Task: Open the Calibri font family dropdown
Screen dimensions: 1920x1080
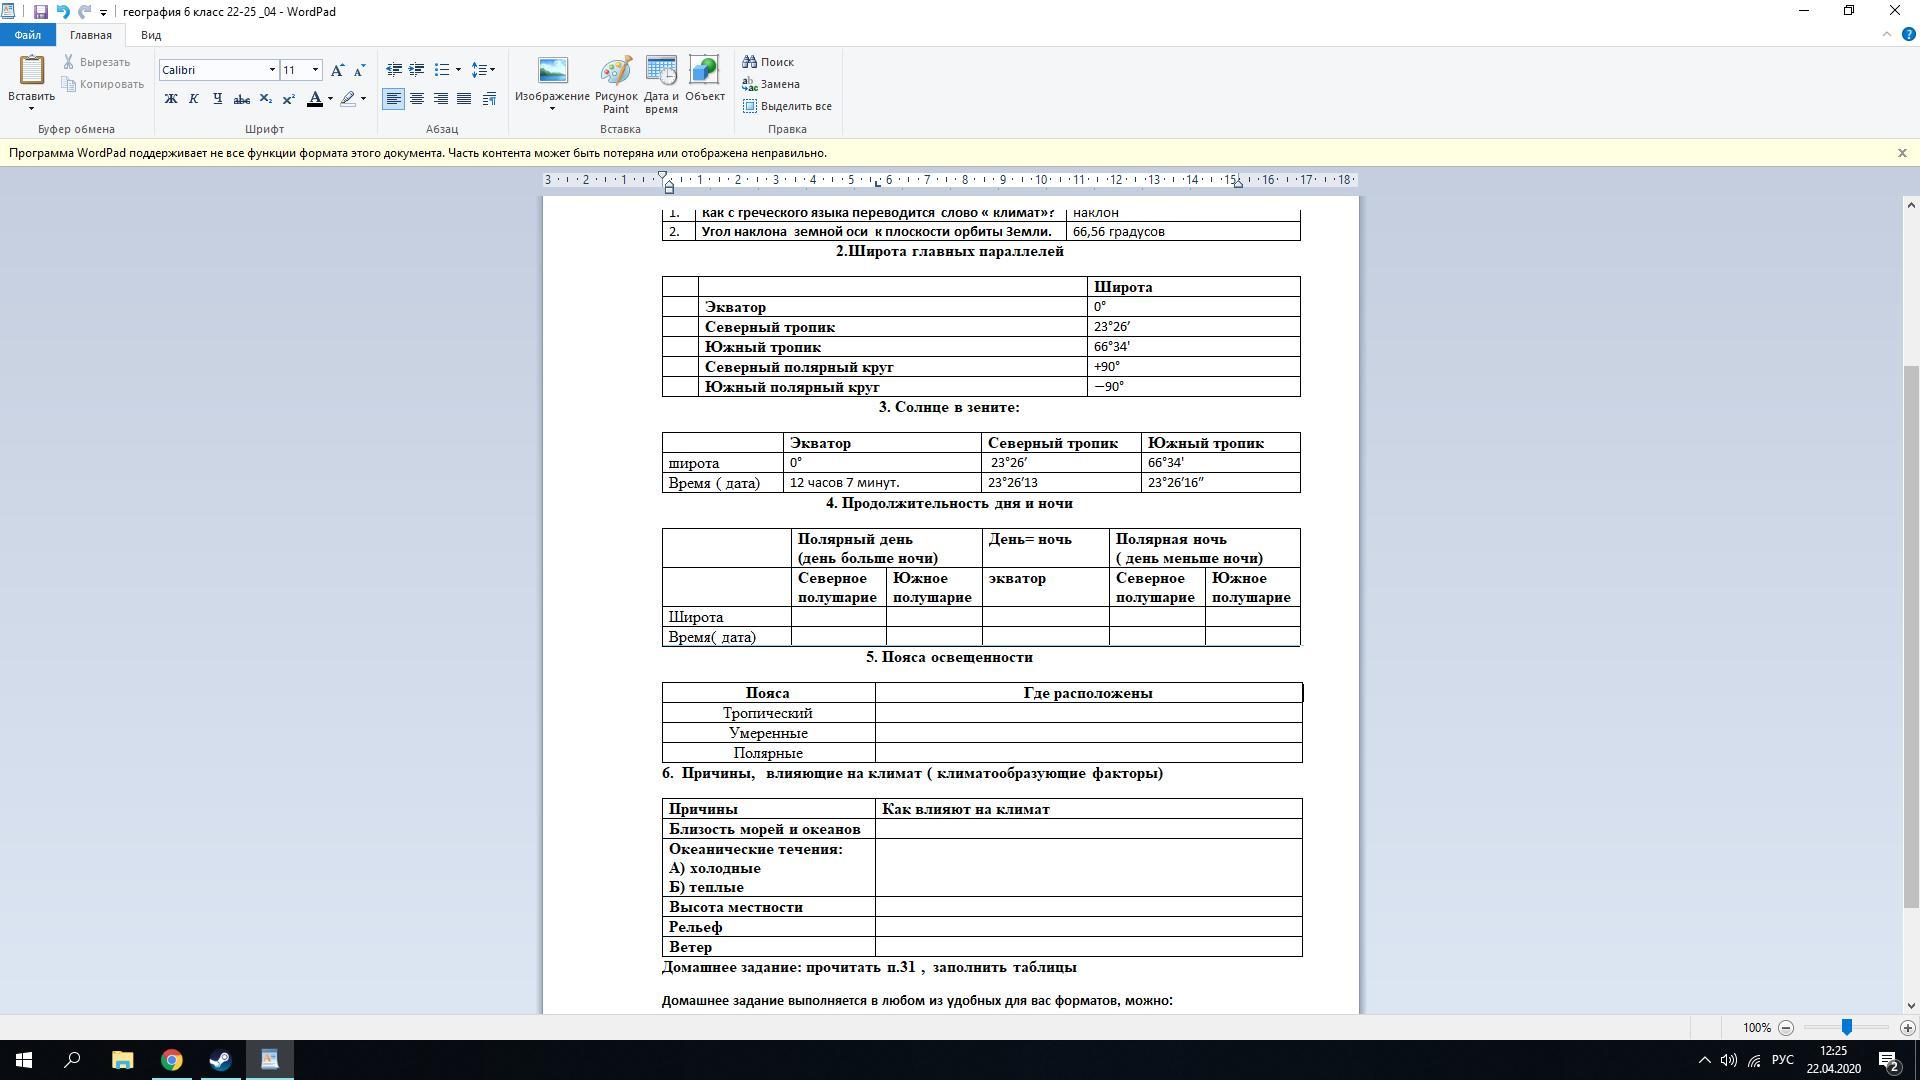Action: pyautogui.click(x=272, y=70)
